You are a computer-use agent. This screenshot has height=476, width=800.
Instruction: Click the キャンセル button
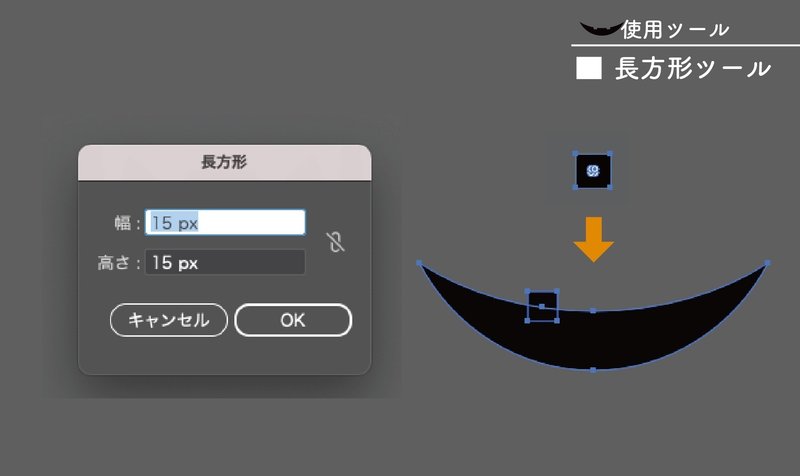coord(168,320)
